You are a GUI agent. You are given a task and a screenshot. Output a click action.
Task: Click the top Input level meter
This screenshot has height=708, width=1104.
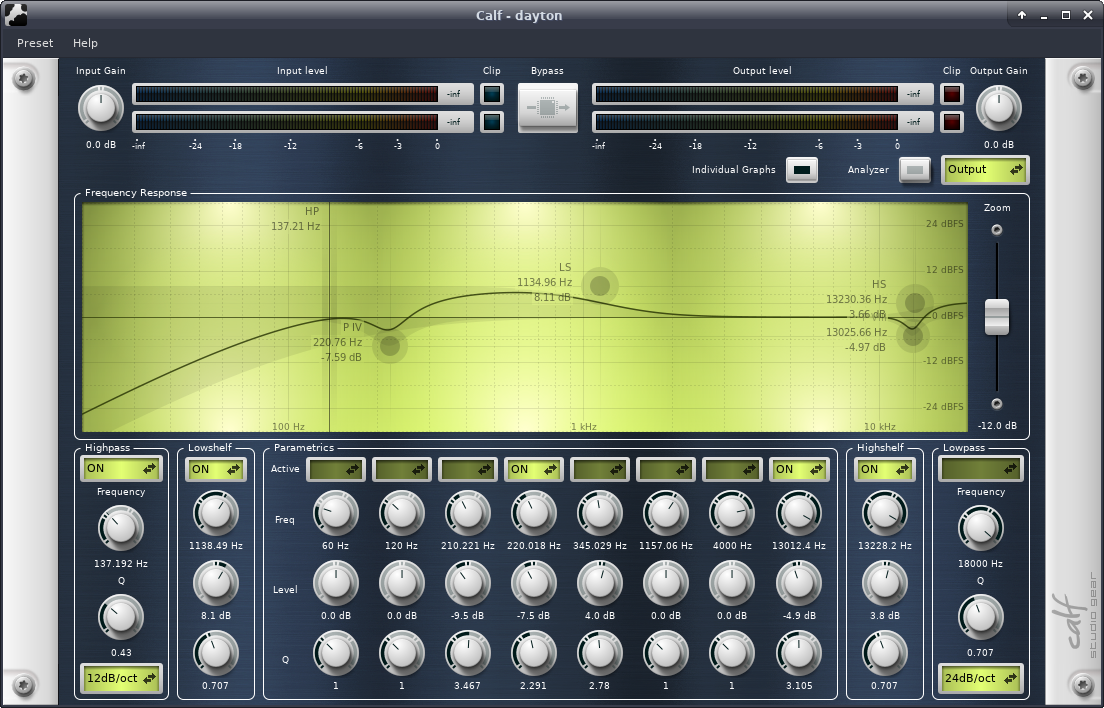pyautogui.click(x=303, y=94)
